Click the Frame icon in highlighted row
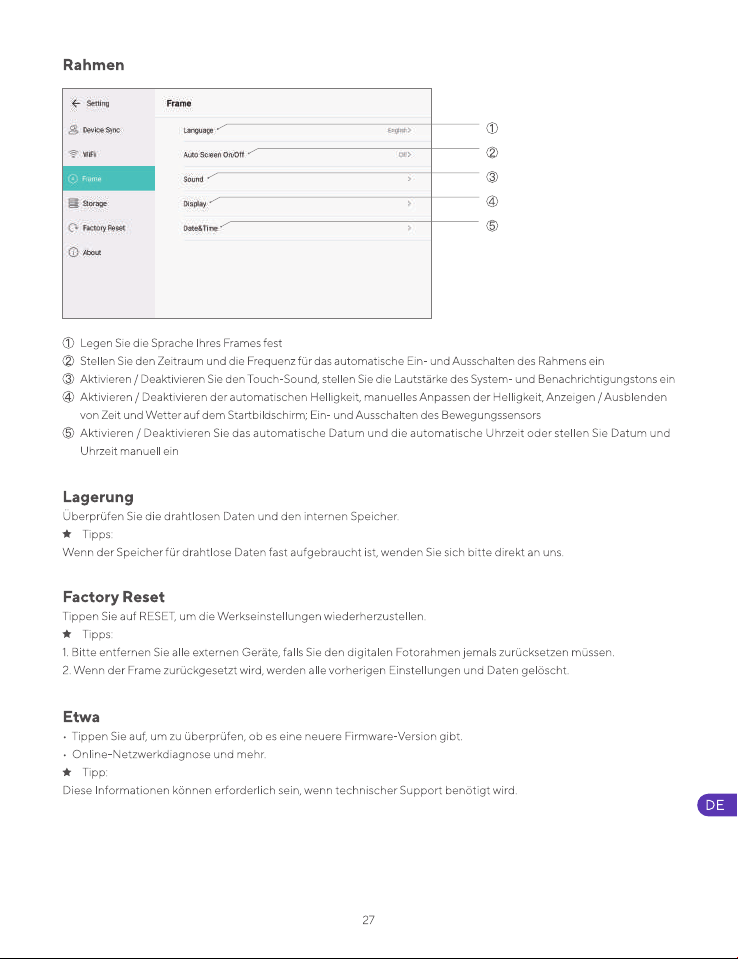This screenshot has height=959, width=738. pyautogui.click(x=73, y=179)
